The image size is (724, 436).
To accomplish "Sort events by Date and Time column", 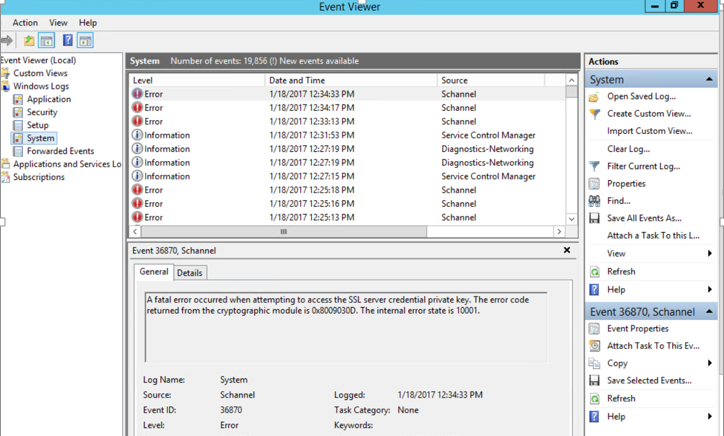I will point(350,80).
